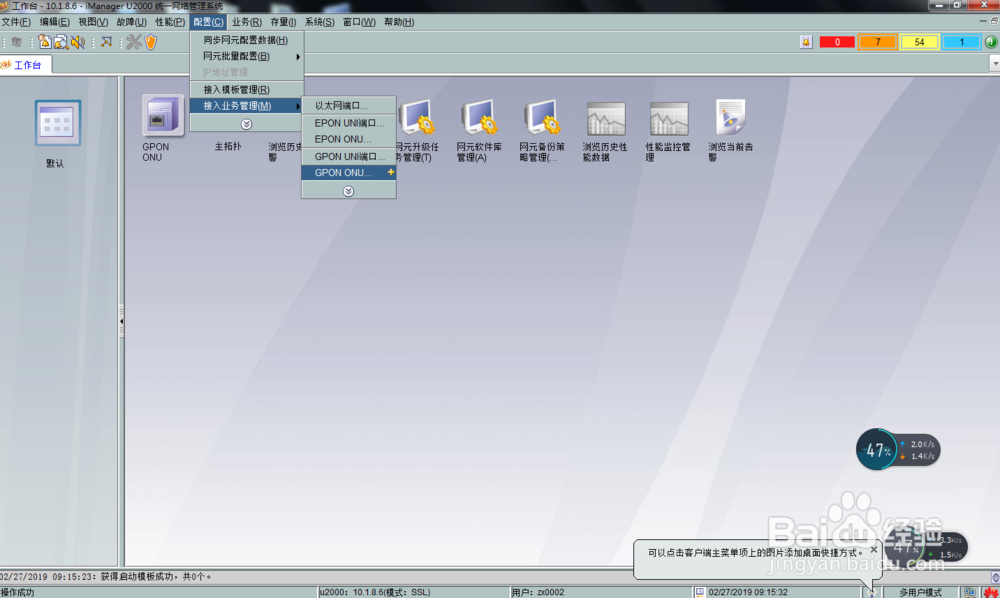Open the 故障(U) menu

click(x=131, y=22)
